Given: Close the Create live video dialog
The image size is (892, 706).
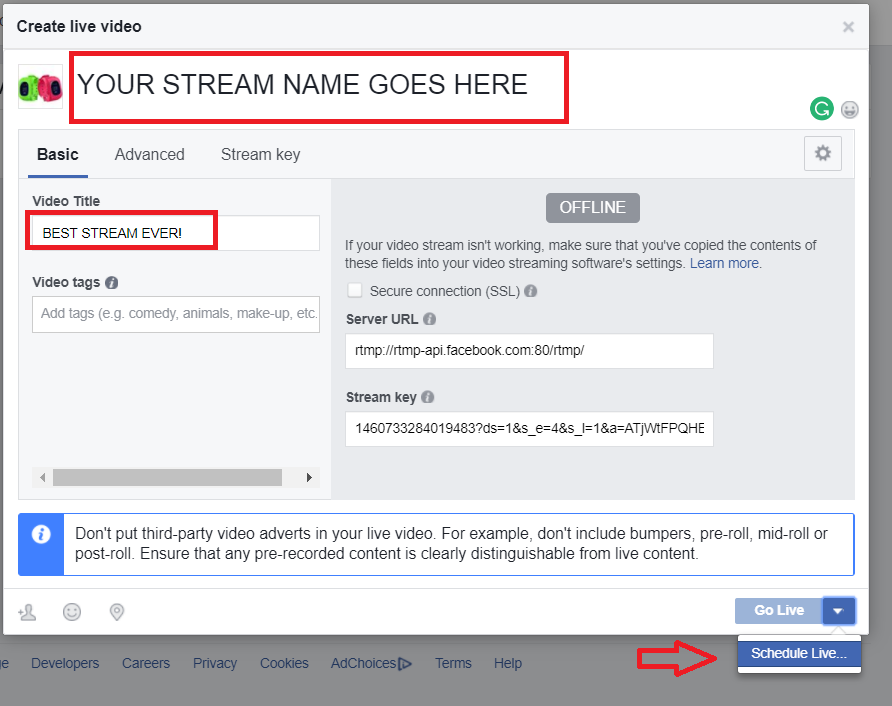Looking at the screenshot, I should [848, 27].
